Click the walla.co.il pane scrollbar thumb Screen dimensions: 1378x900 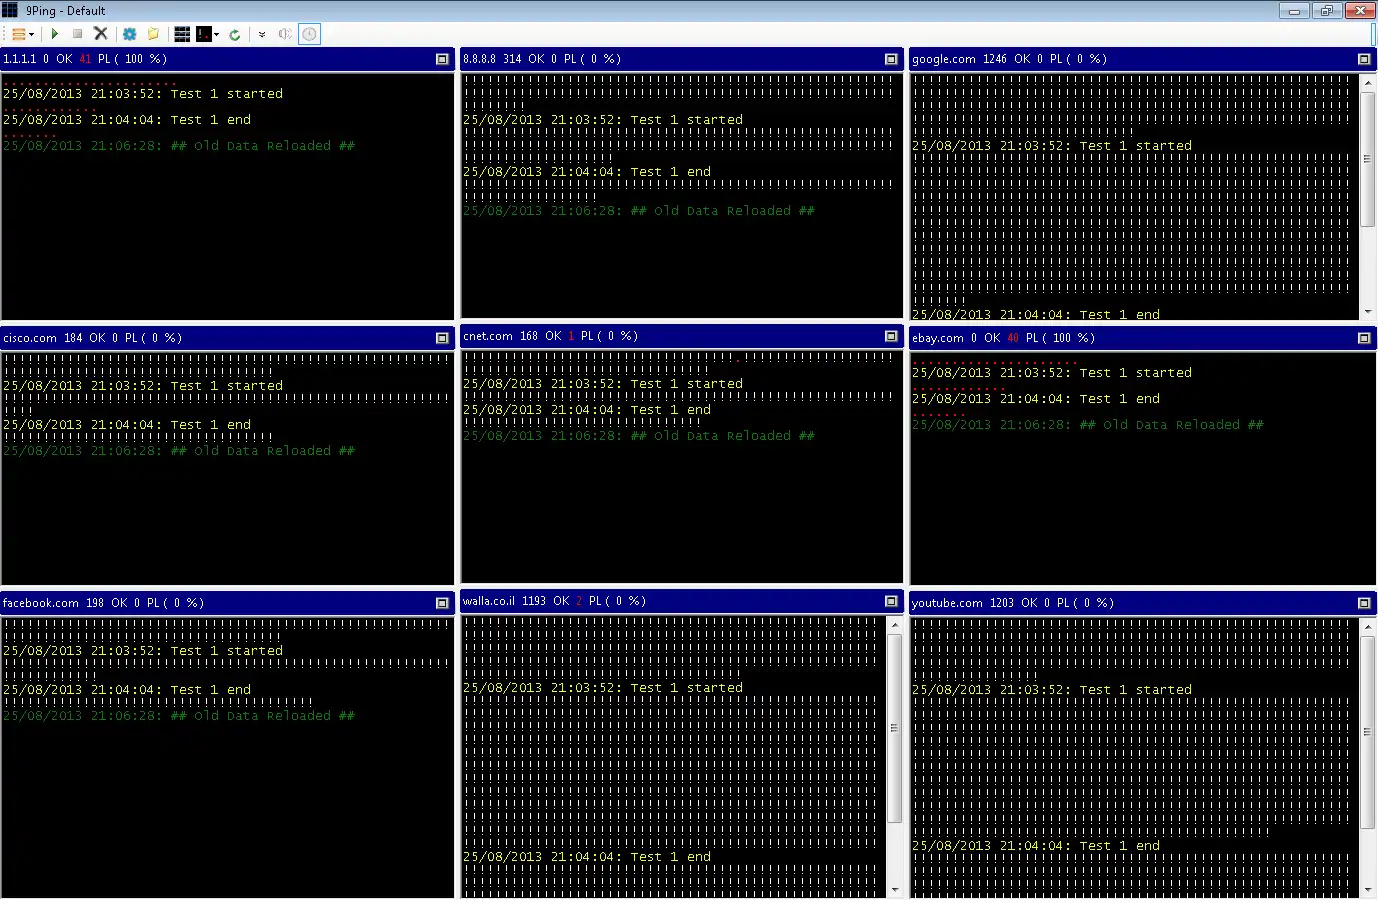point(895,729)
